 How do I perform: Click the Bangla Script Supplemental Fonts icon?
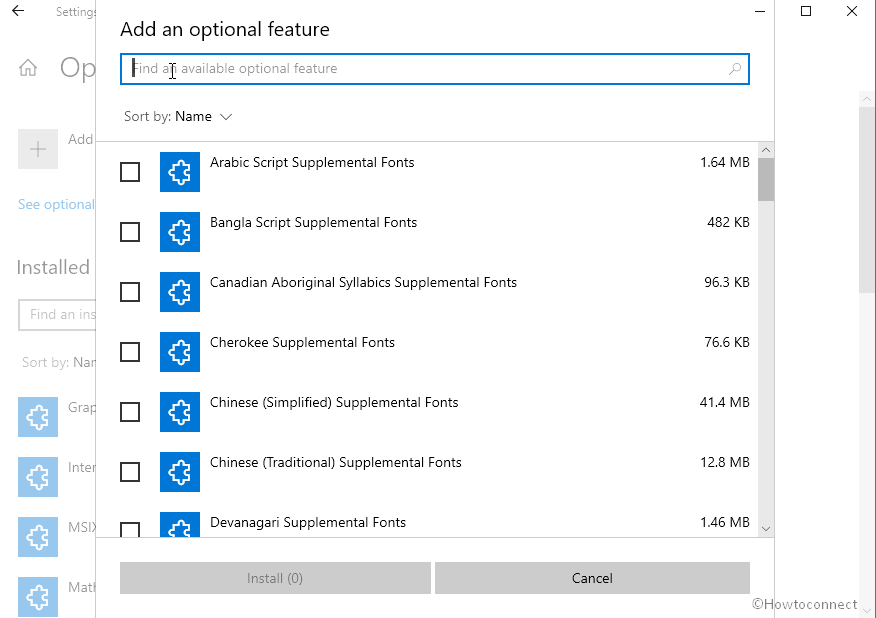[x=180, y=232]
